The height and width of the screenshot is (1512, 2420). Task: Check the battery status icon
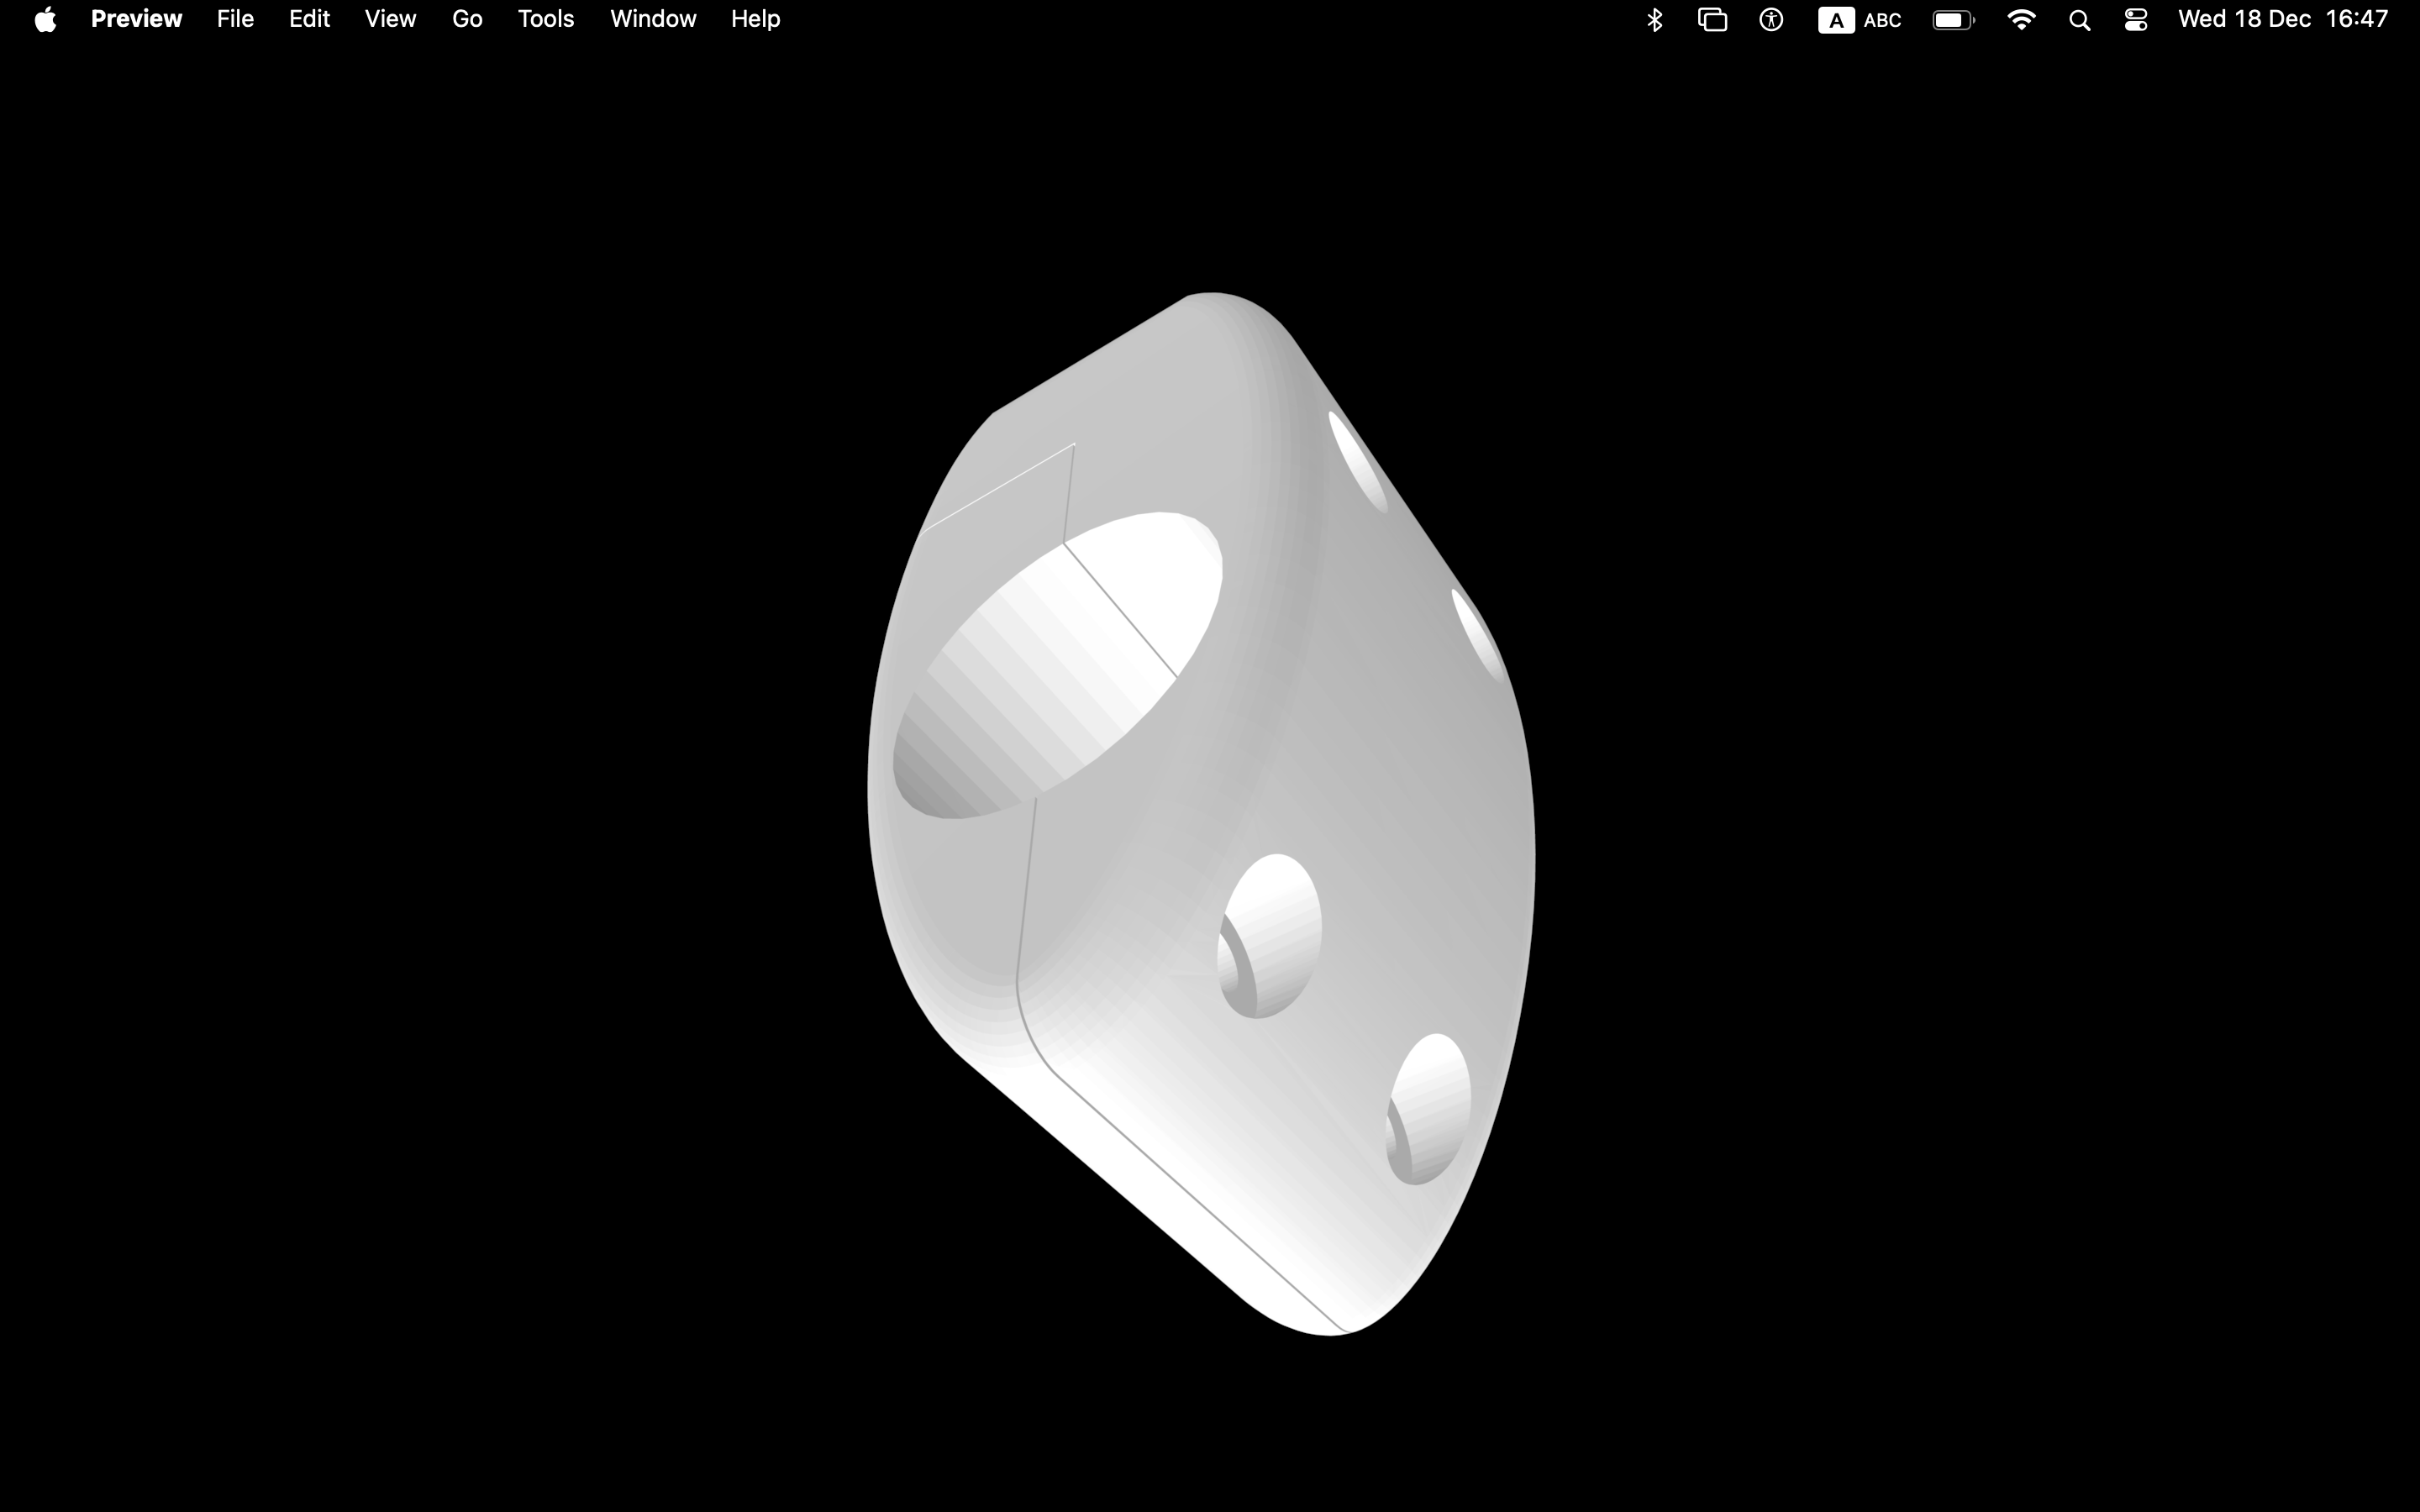point(1953,20)
